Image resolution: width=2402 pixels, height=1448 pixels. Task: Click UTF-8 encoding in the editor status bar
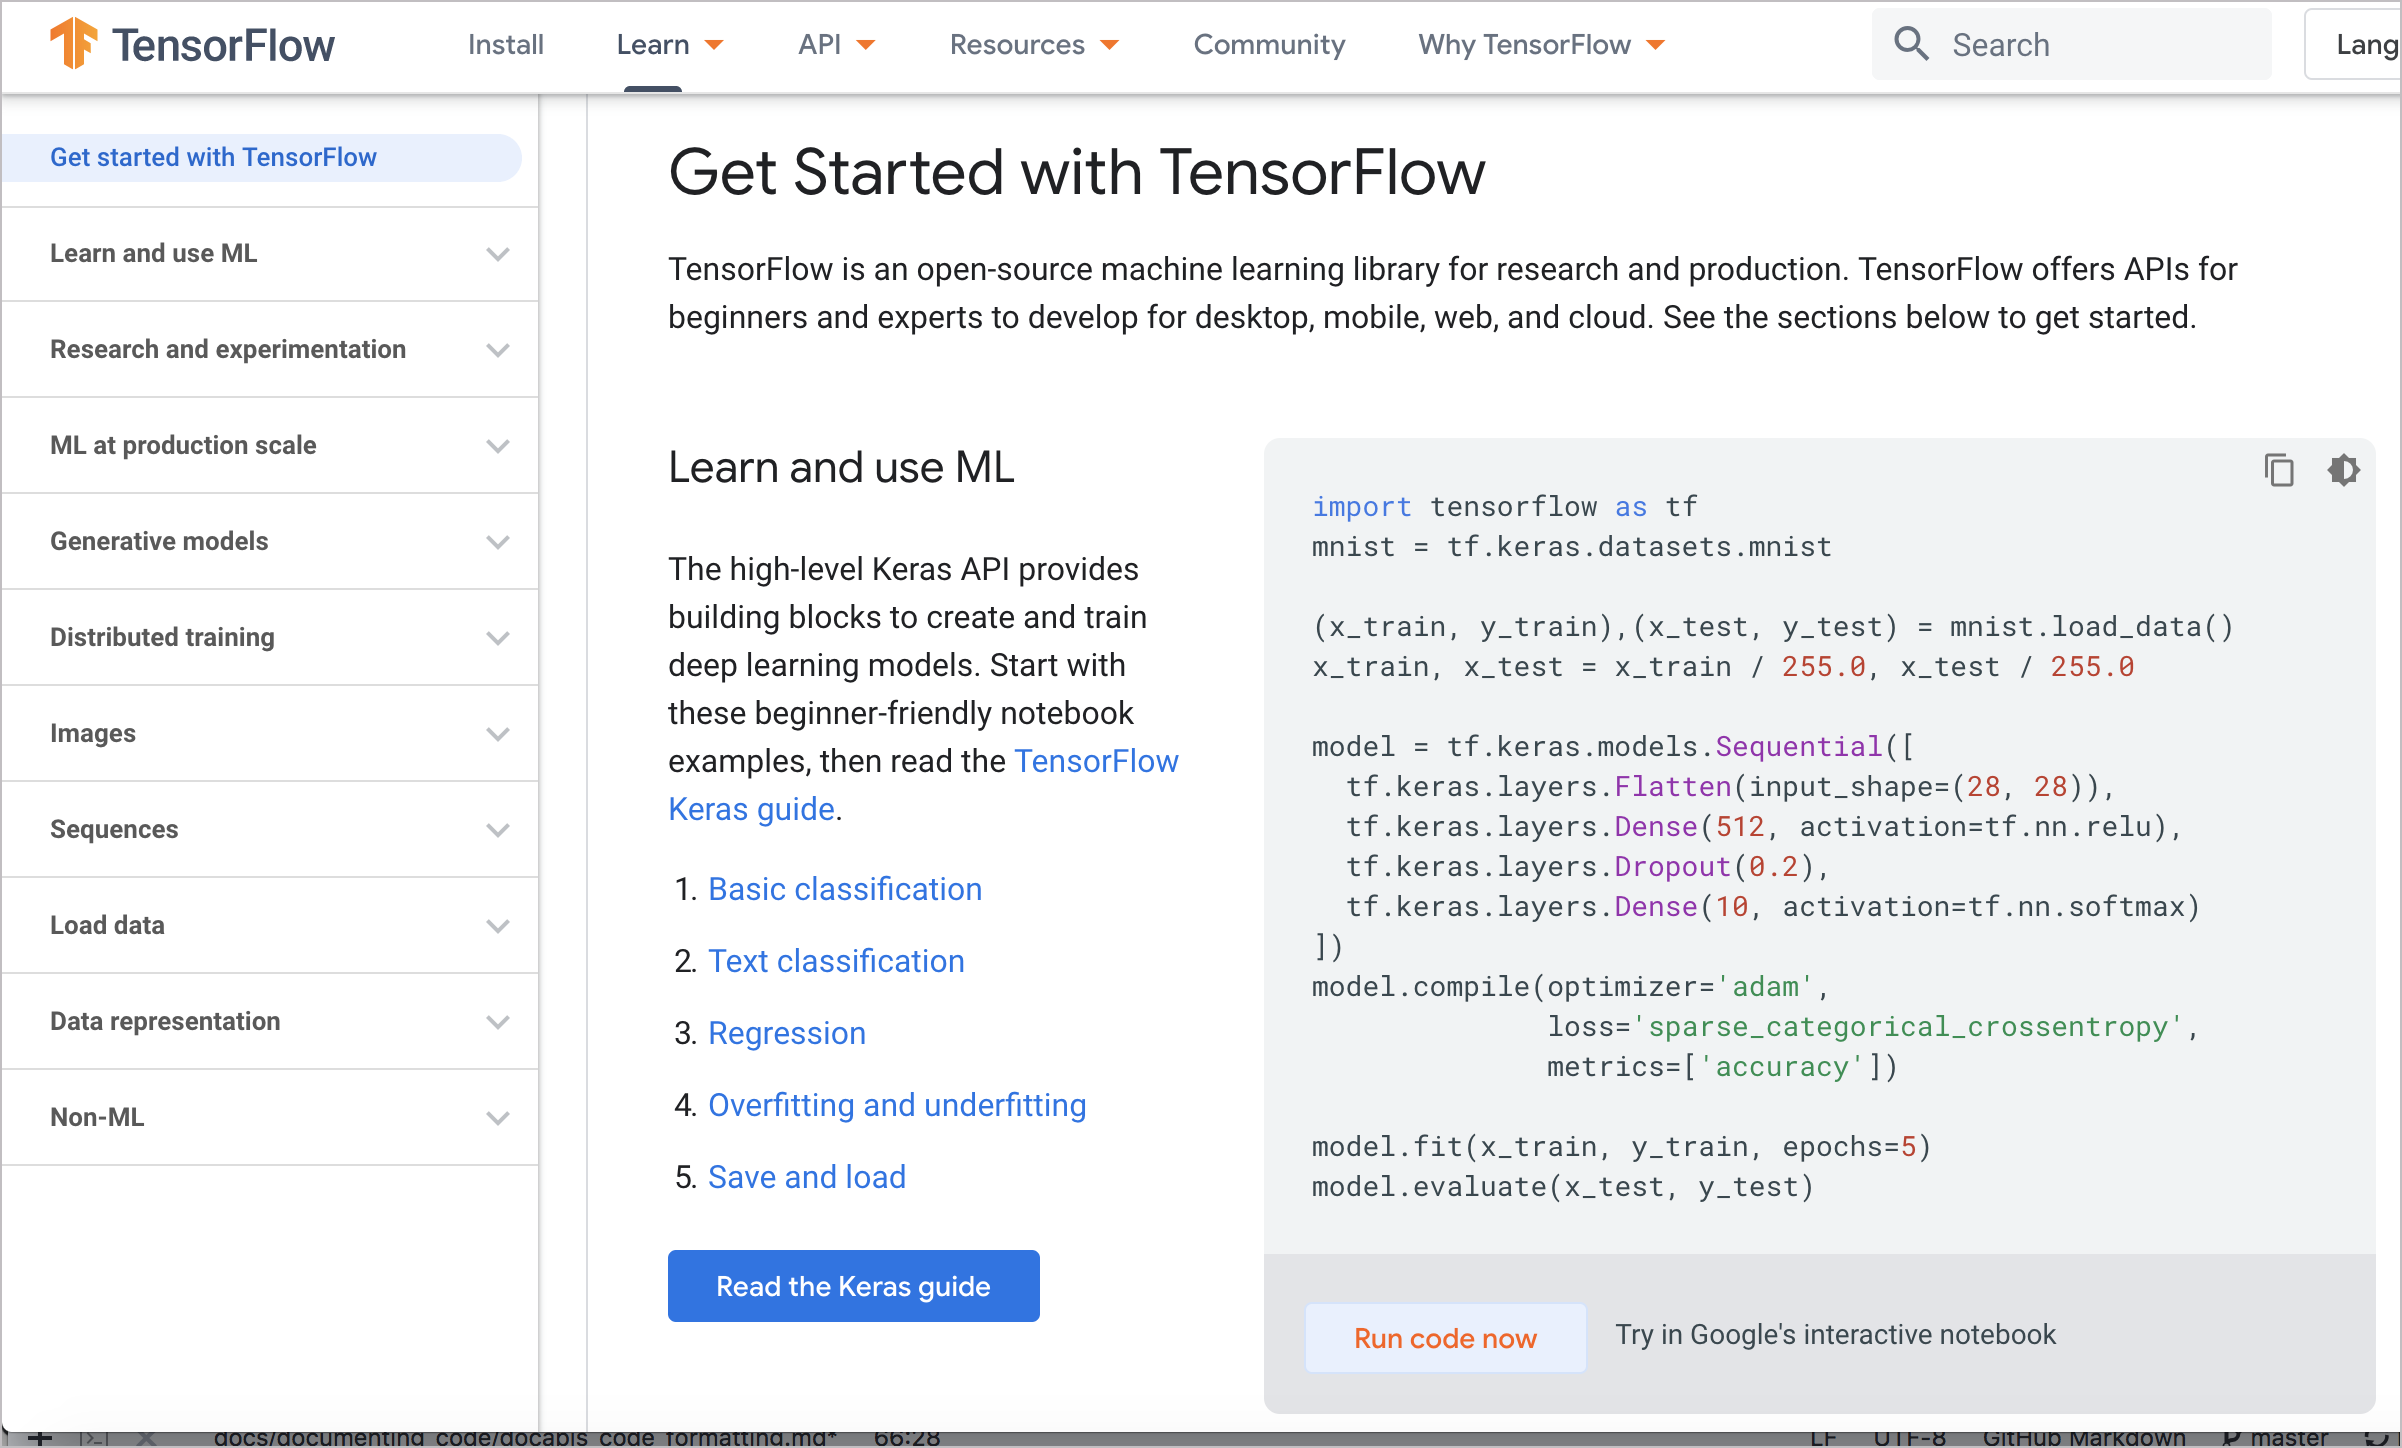(1909, 1438)
